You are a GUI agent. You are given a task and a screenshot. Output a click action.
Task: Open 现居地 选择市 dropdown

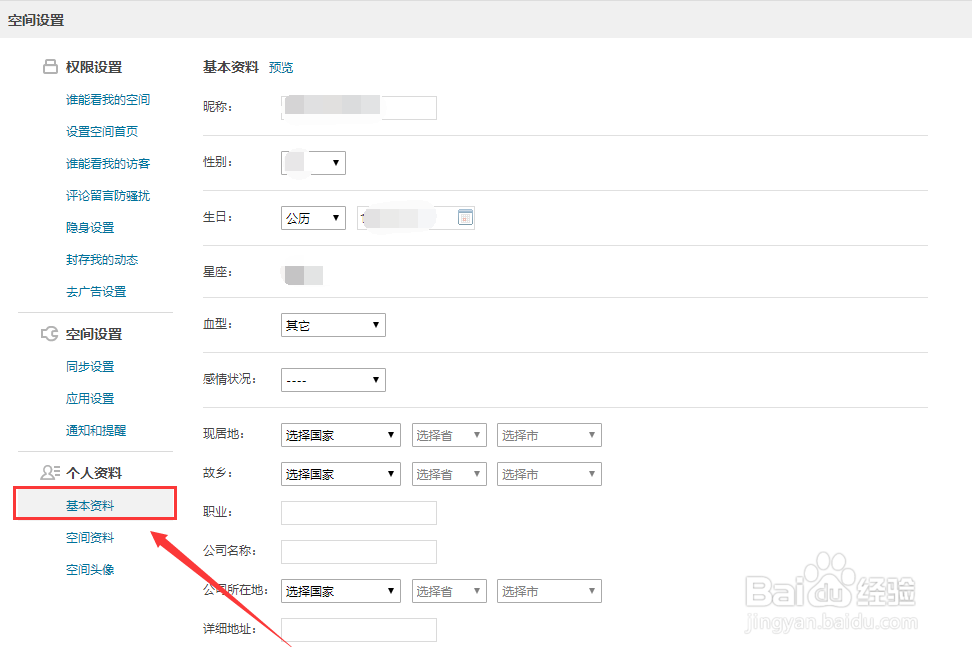549,435
